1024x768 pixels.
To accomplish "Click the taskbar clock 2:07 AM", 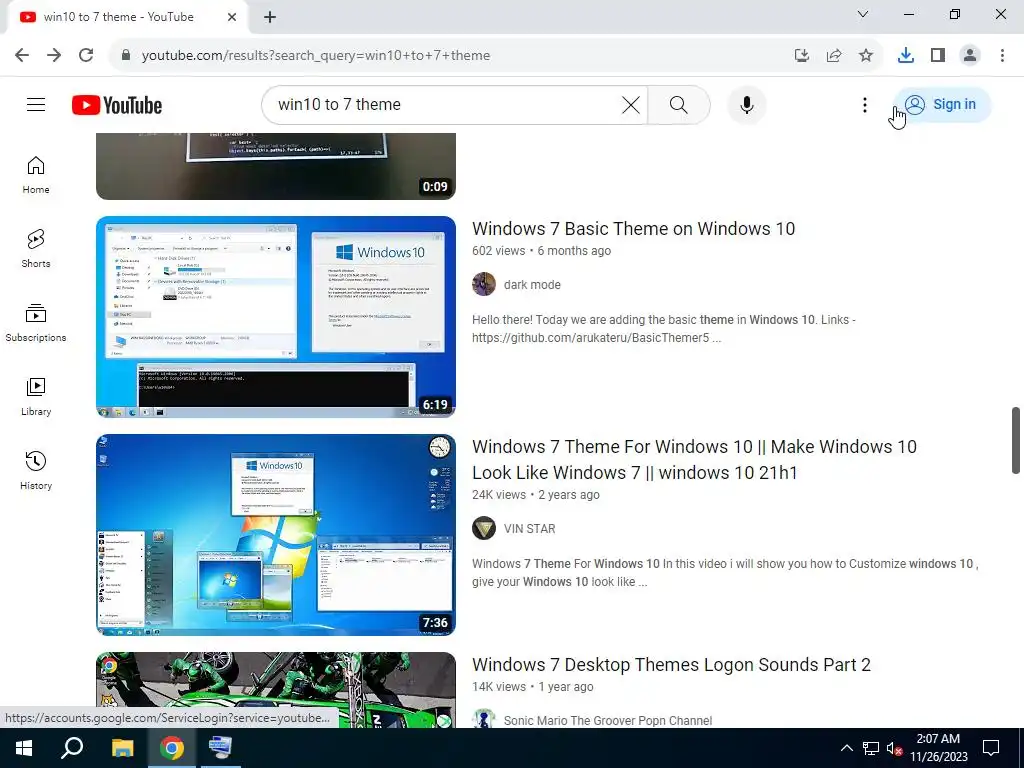I will coord(938,748).
